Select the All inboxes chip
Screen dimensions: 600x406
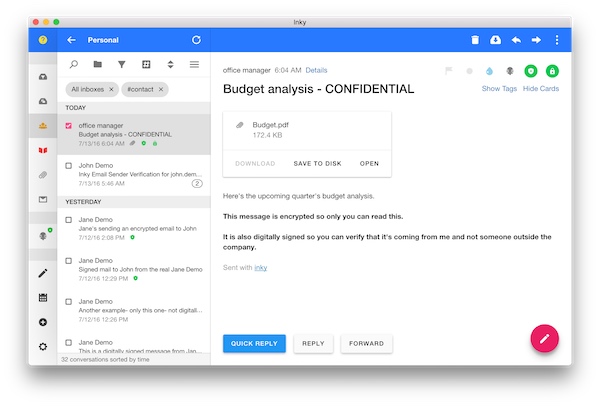click(x=92, y=90)
